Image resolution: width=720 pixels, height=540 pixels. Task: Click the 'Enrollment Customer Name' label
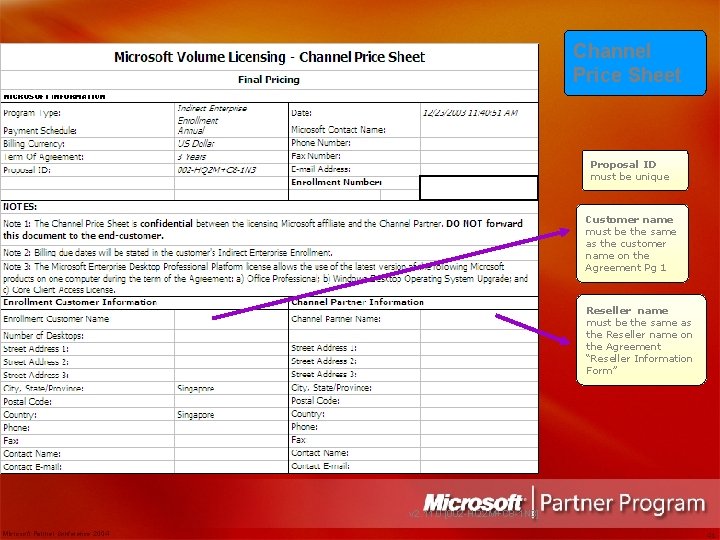click(x=56, y=319)
